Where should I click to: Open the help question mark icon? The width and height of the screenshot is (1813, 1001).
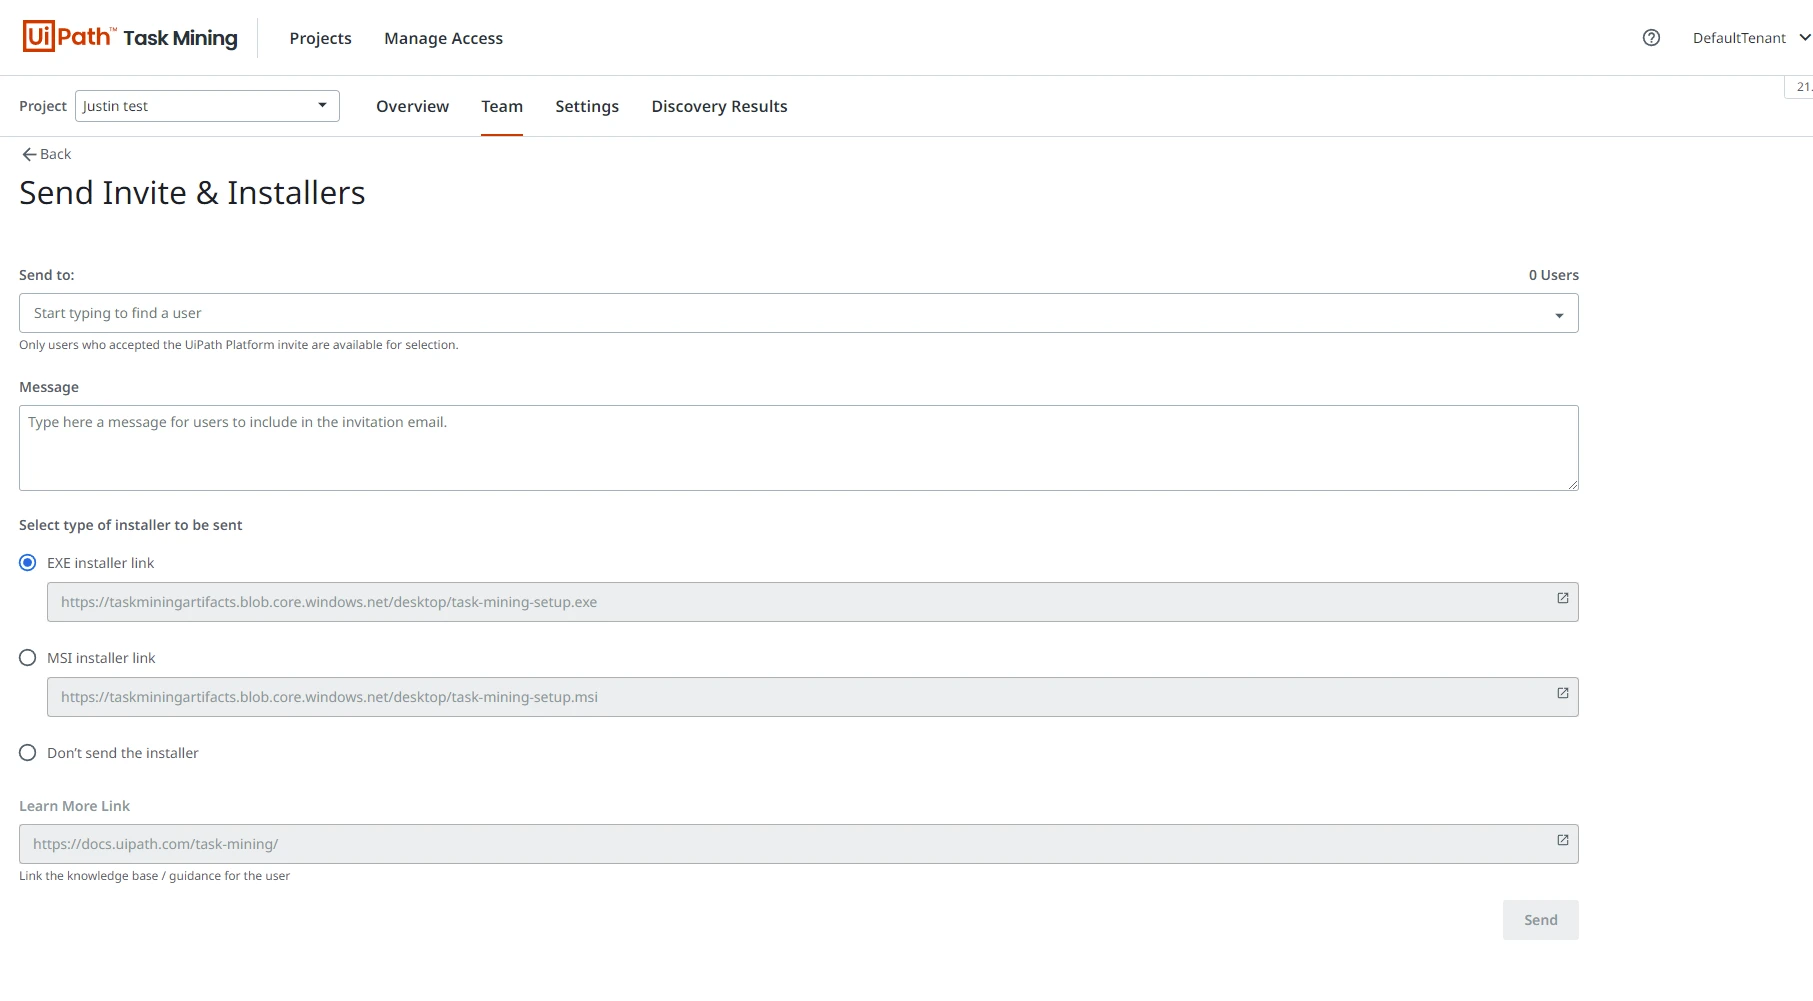pos(1651,38)
